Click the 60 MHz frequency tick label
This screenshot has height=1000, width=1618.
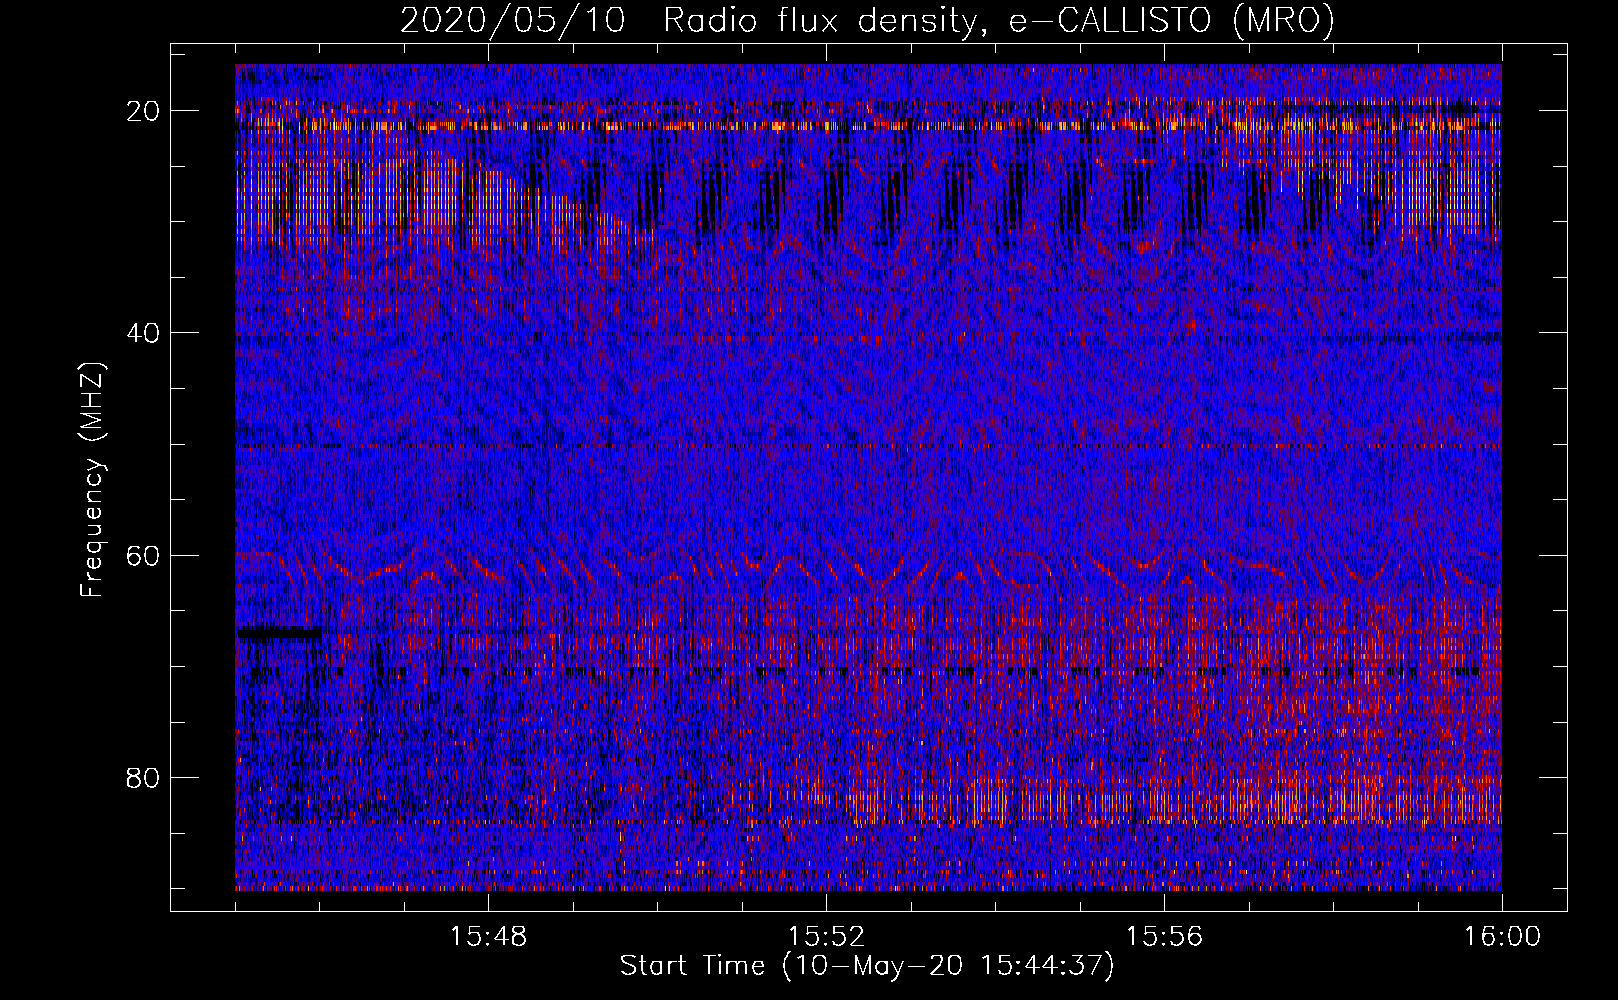[x=144, y=555]
